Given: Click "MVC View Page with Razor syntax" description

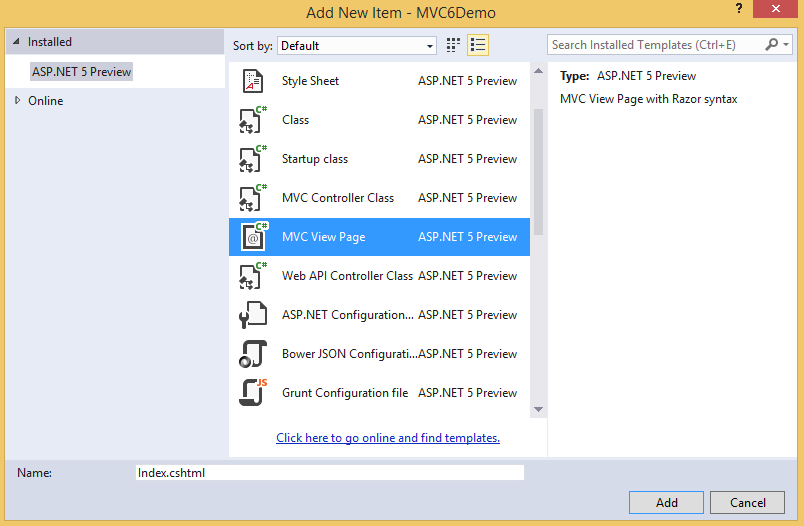Looking at the screenshot, I should [x=649, y=99].
